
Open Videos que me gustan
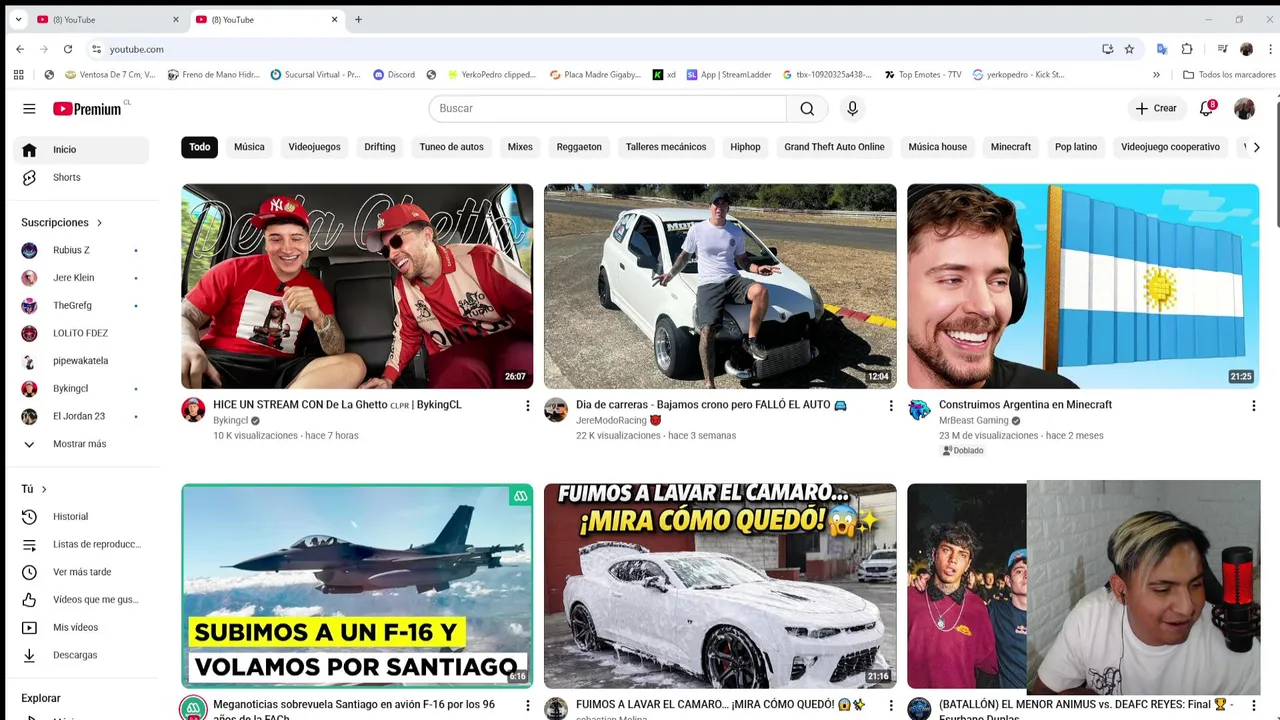pyautogui.click(x=81, y=599)
